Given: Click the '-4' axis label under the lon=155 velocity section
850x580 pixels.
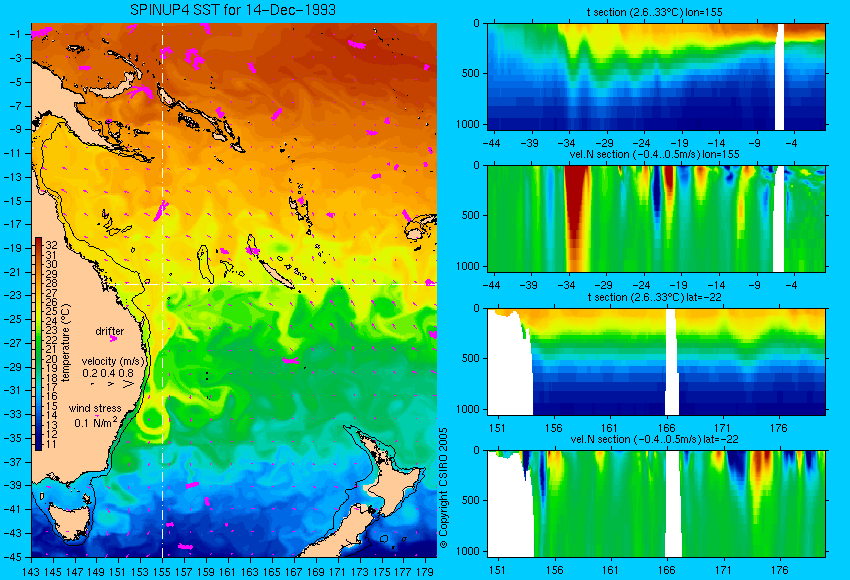Looking at the screenshot, I should click(x=791, y=285).
